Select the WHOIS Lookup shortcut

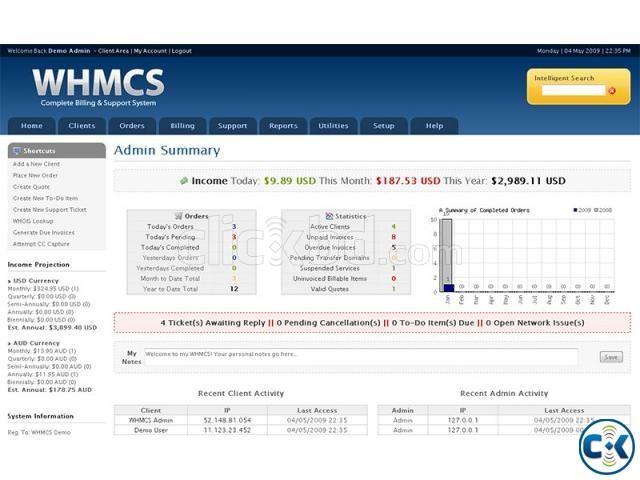(33, 221)
